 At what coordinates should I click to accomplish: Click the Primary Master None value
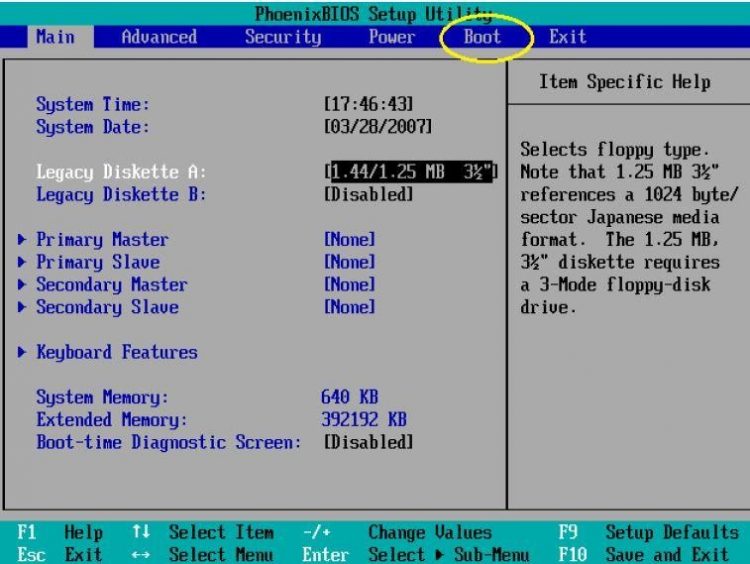click(x=350, y=239)
